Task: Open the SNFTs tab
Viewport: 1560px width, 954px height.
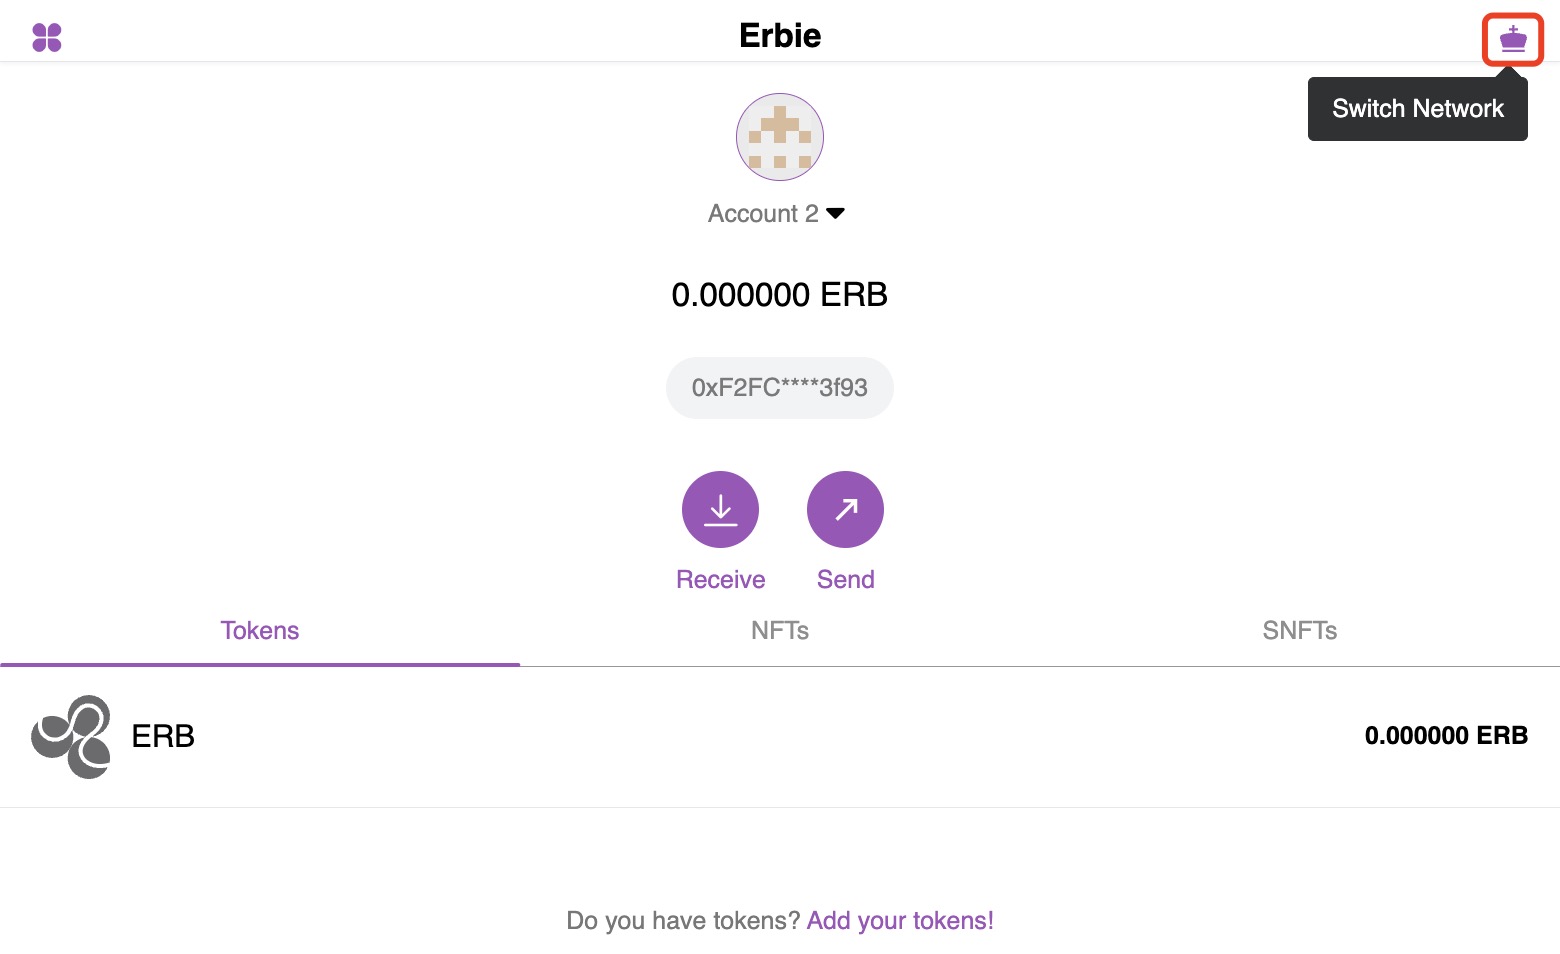Action: [x=1300, y=631]
